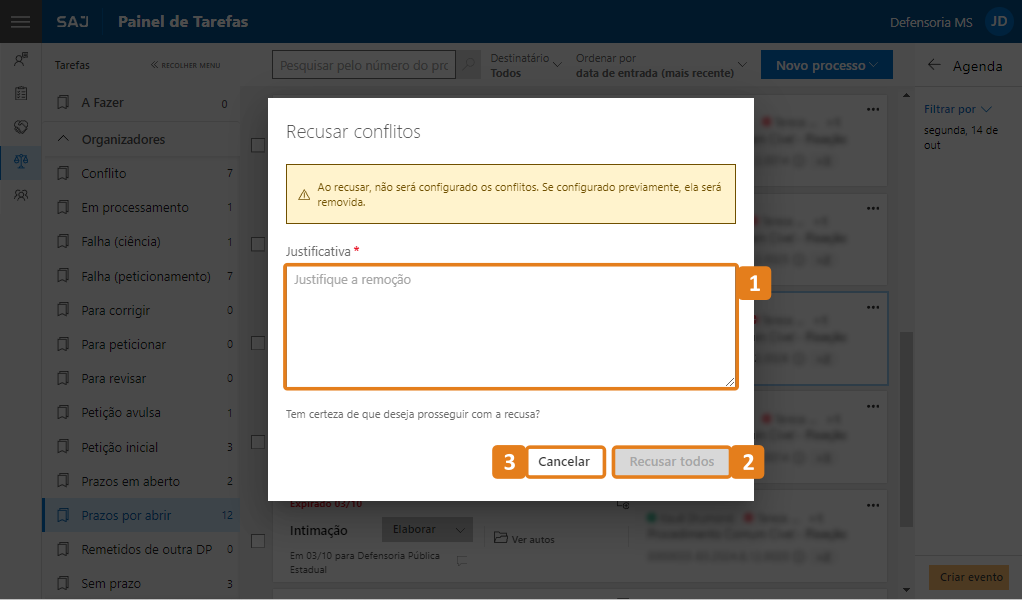Image resolution: width=1022 pixels, height=600 pixels.
Task: Open the people group icon in left rail
Action: pyautogui.click(x=21, y=195)
